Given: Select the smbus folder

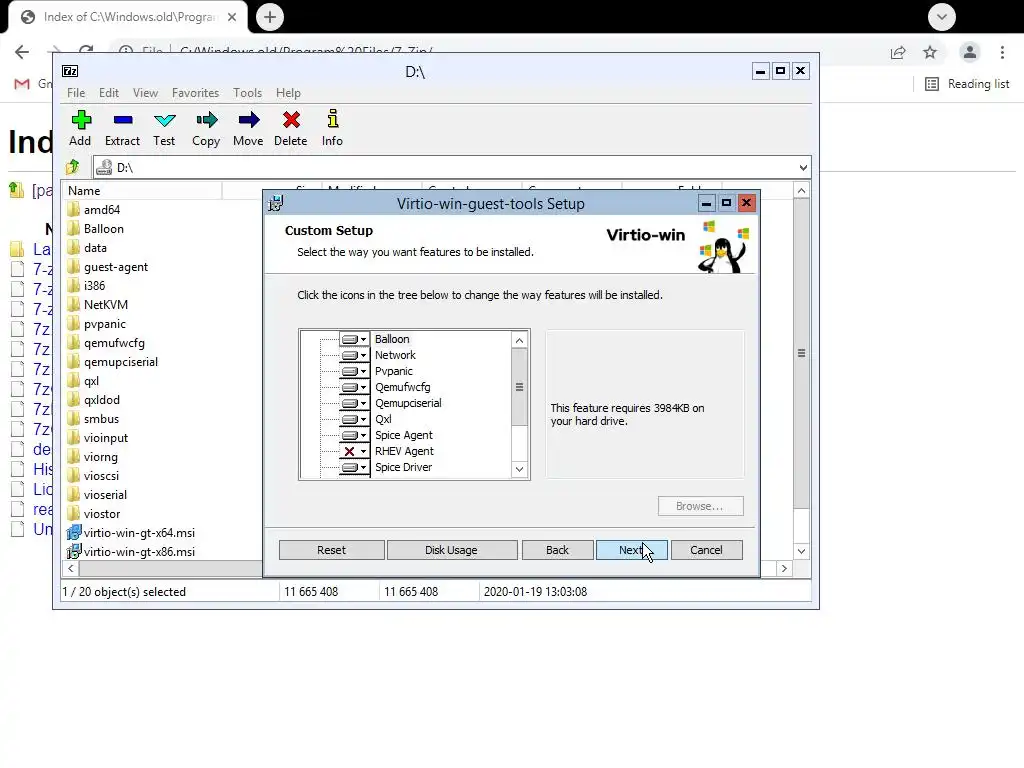Looking at the screenshot, I should (x=93, y=419).
